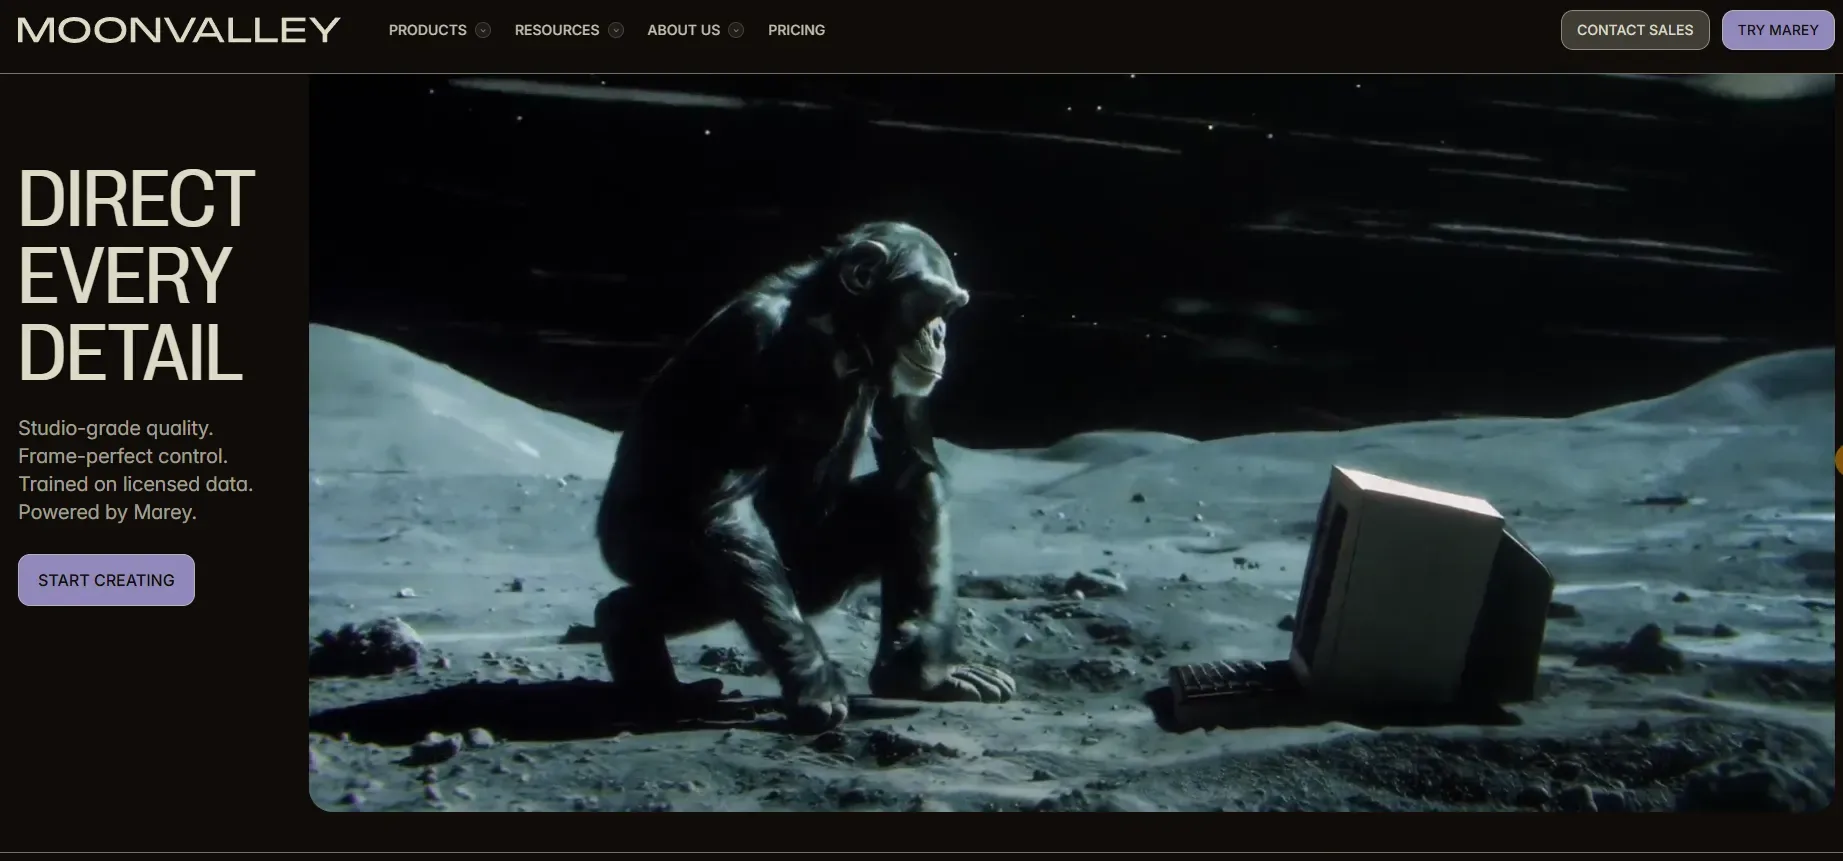Image resolution: width=1843 pixels, height=861 pixels.
Task: Click the Studio-grade quality line
Action: [115, 428]
